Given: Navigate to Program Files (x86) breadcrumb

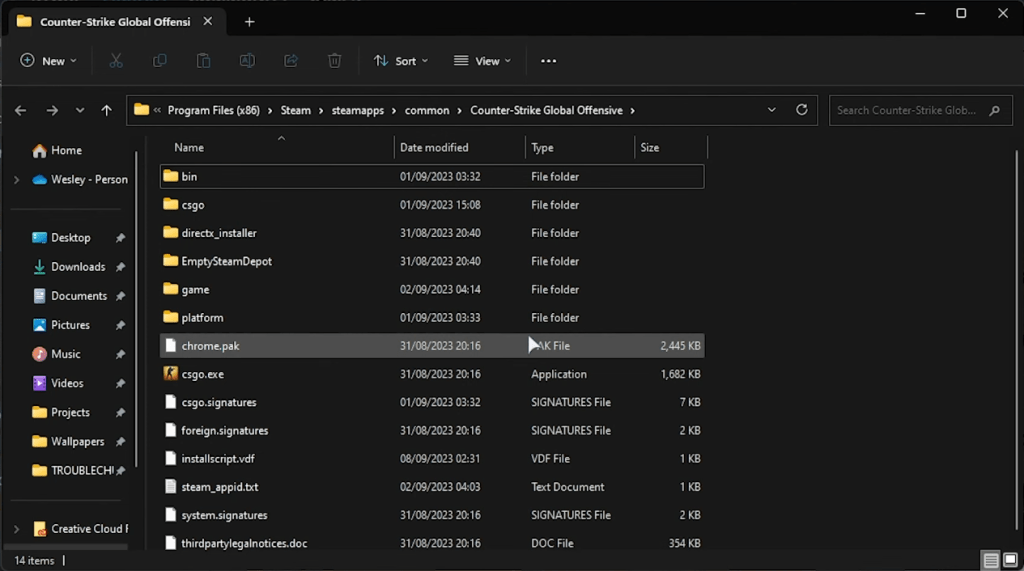Looking at the screenshot, I should [214, 110].
